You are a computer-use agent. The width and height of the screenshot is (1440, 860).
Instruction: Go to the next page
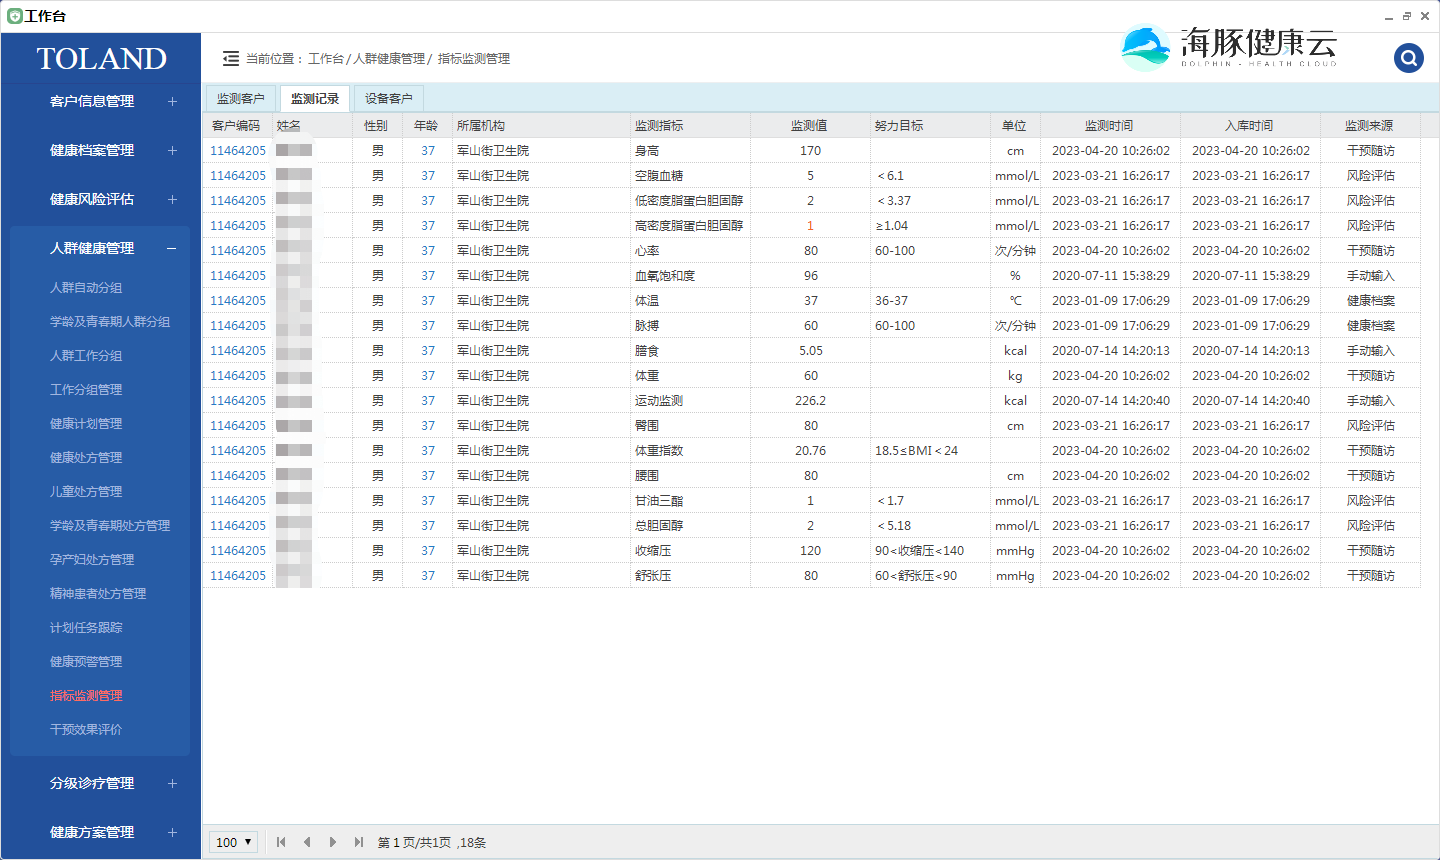click(333, 842)
